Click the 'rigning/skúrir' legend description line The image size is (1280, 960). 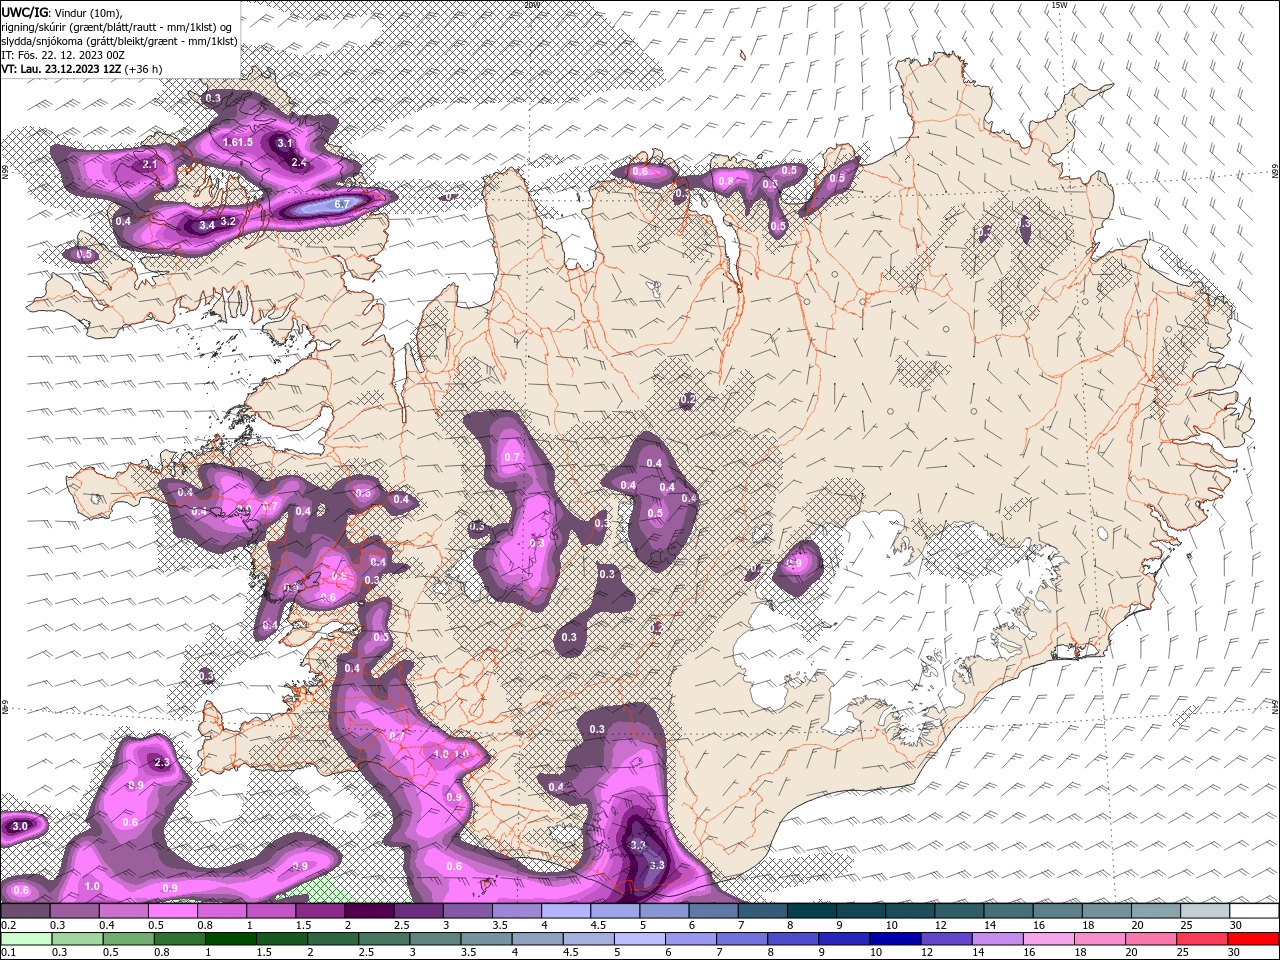point(117,26)
